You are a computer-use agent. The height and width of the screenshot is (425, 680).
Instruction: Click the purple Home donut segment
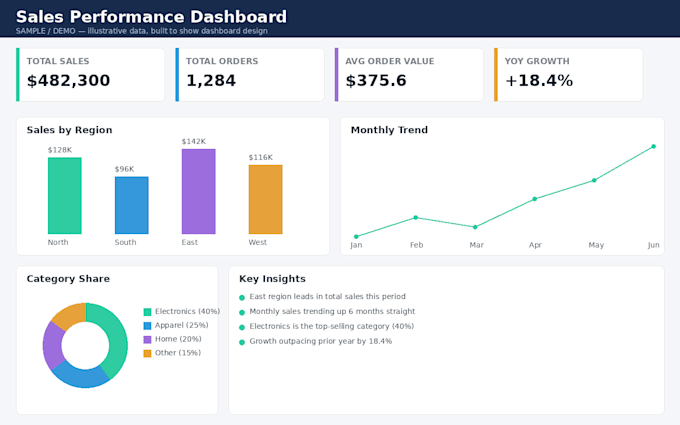tap(53, 346)
